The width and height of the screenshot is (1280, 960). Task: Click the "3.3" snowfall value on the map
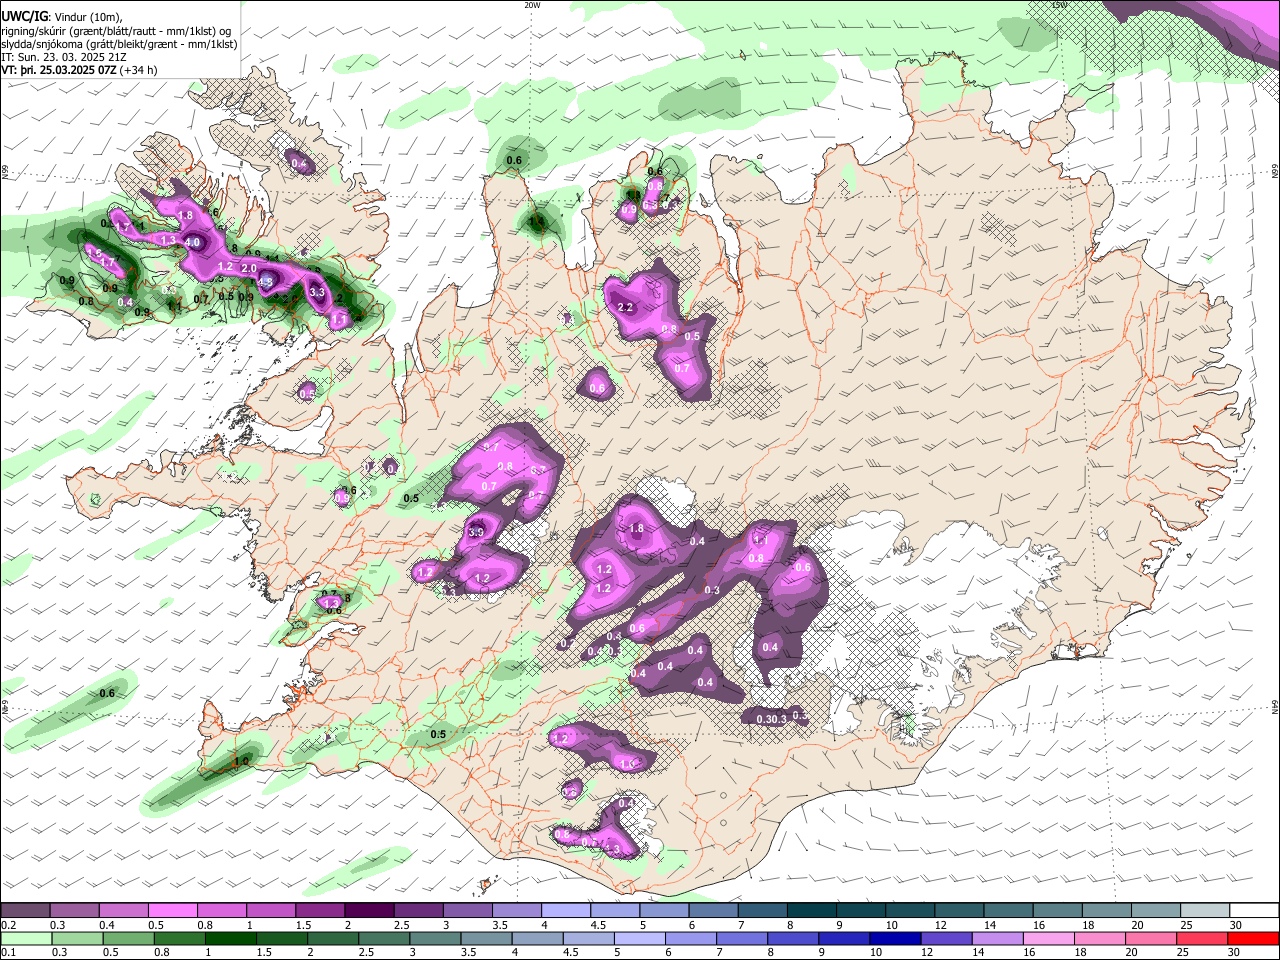tap(318, 292)
